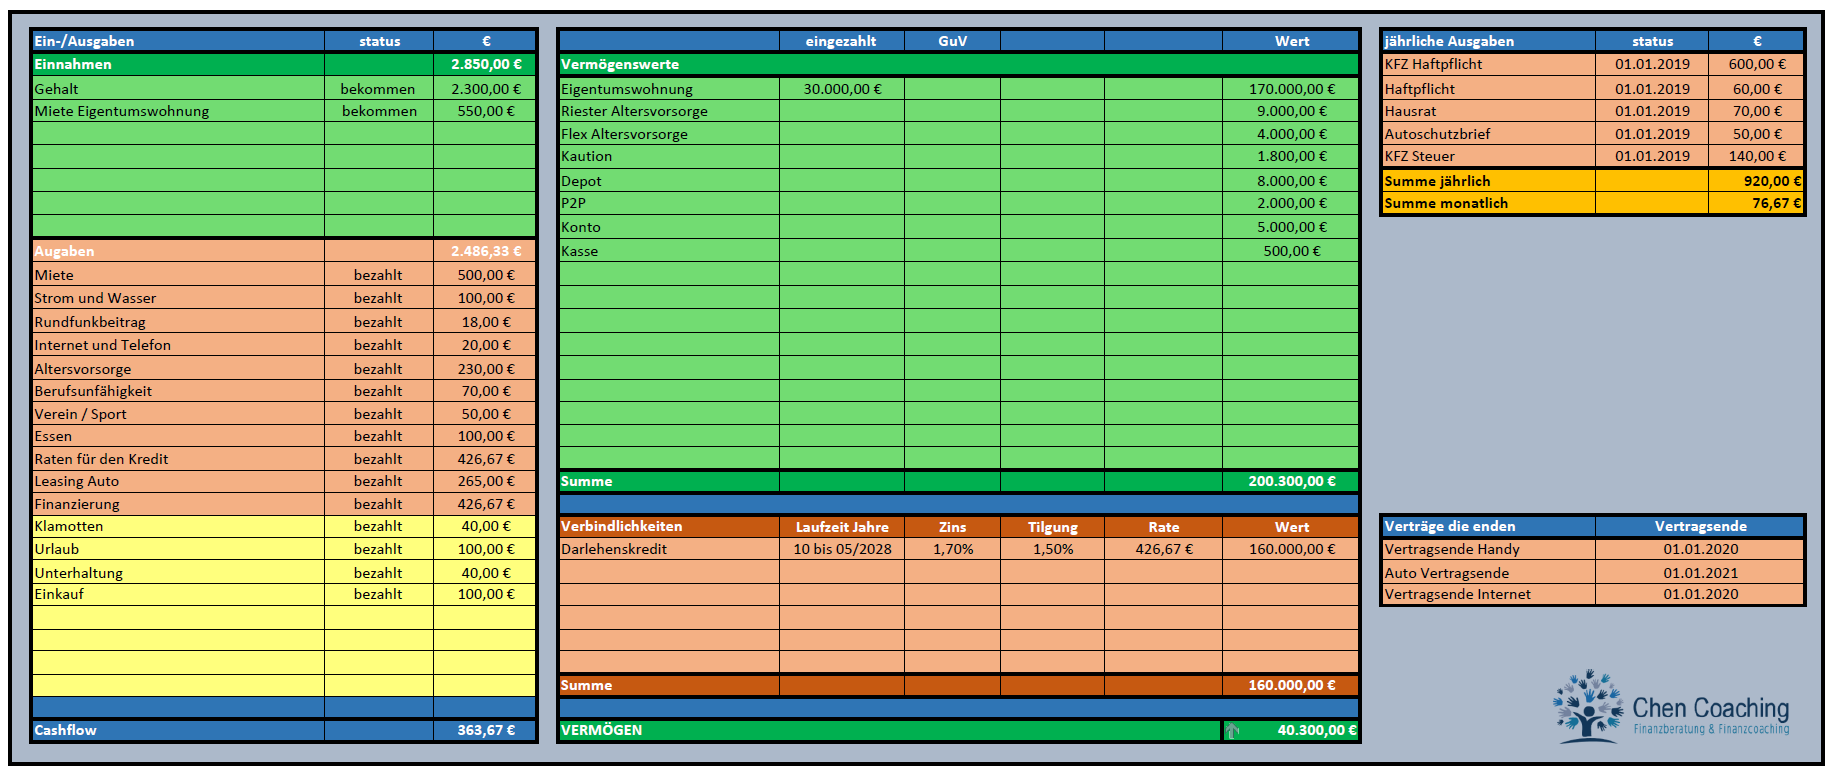Viewport: 1835px width, 772px height.
Task: Click the yearly total "920,00 €"
Action: coord(1756,181)
